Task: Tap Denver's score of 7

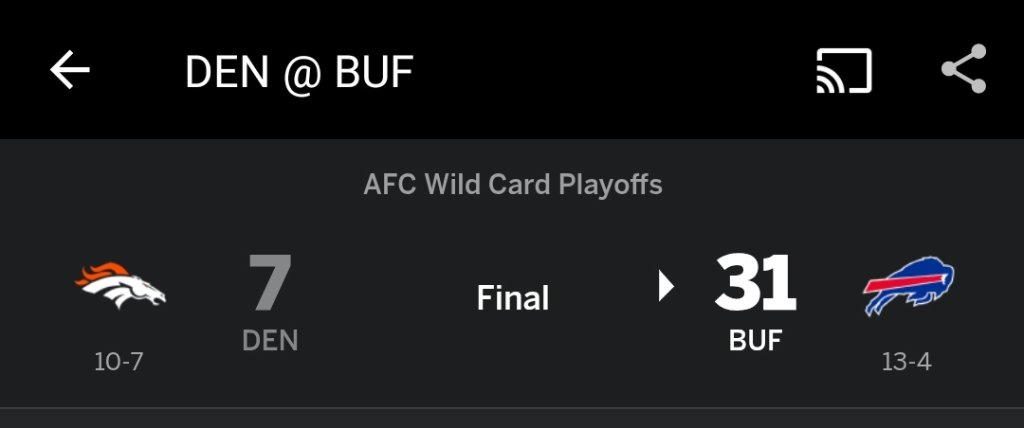Action: 269,284
